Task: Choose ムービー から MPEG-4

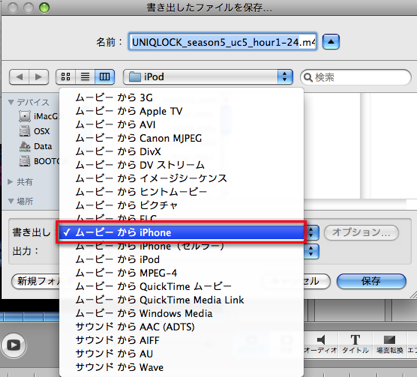Action: tap(181, 273)
